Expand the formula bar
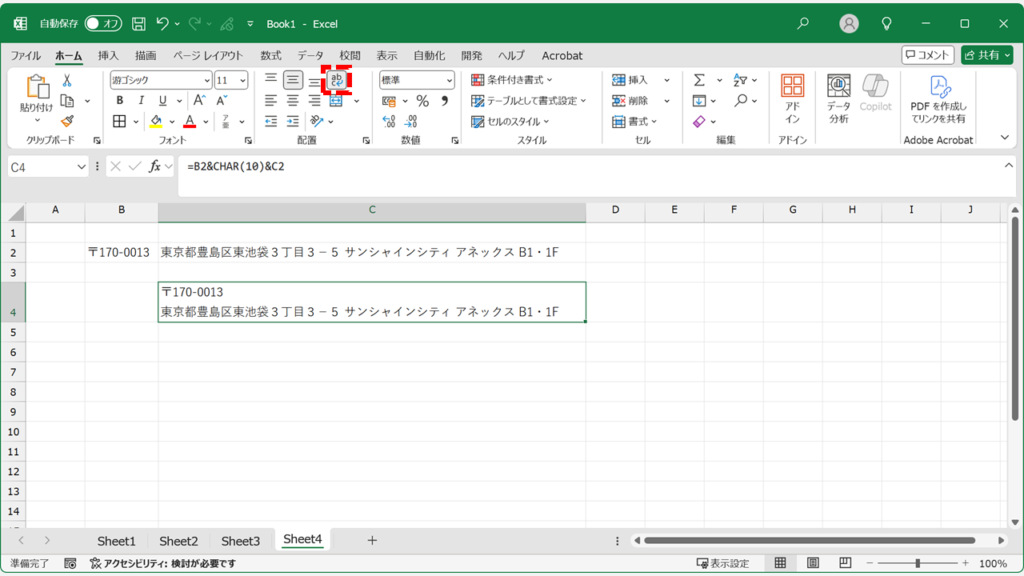This screenshot has height=576, width=1024. [x=1008, y=166]
